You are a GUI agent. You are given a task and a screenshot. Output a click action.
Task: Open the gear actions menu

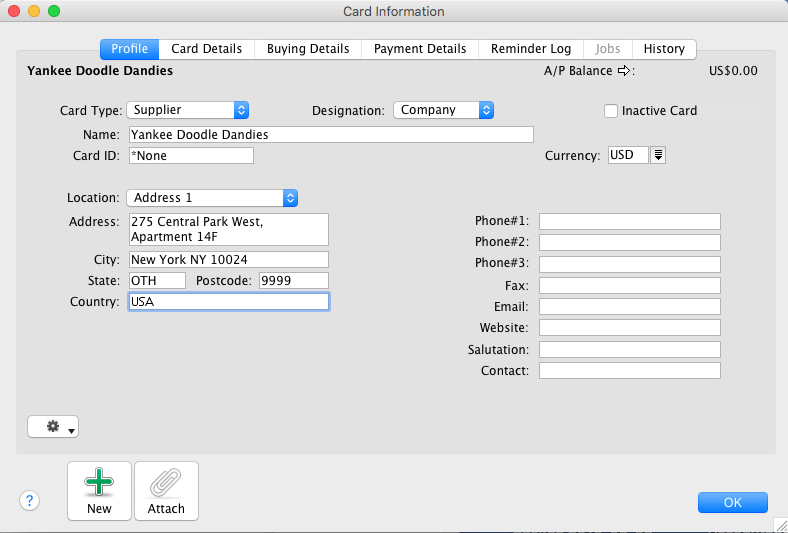53,427
